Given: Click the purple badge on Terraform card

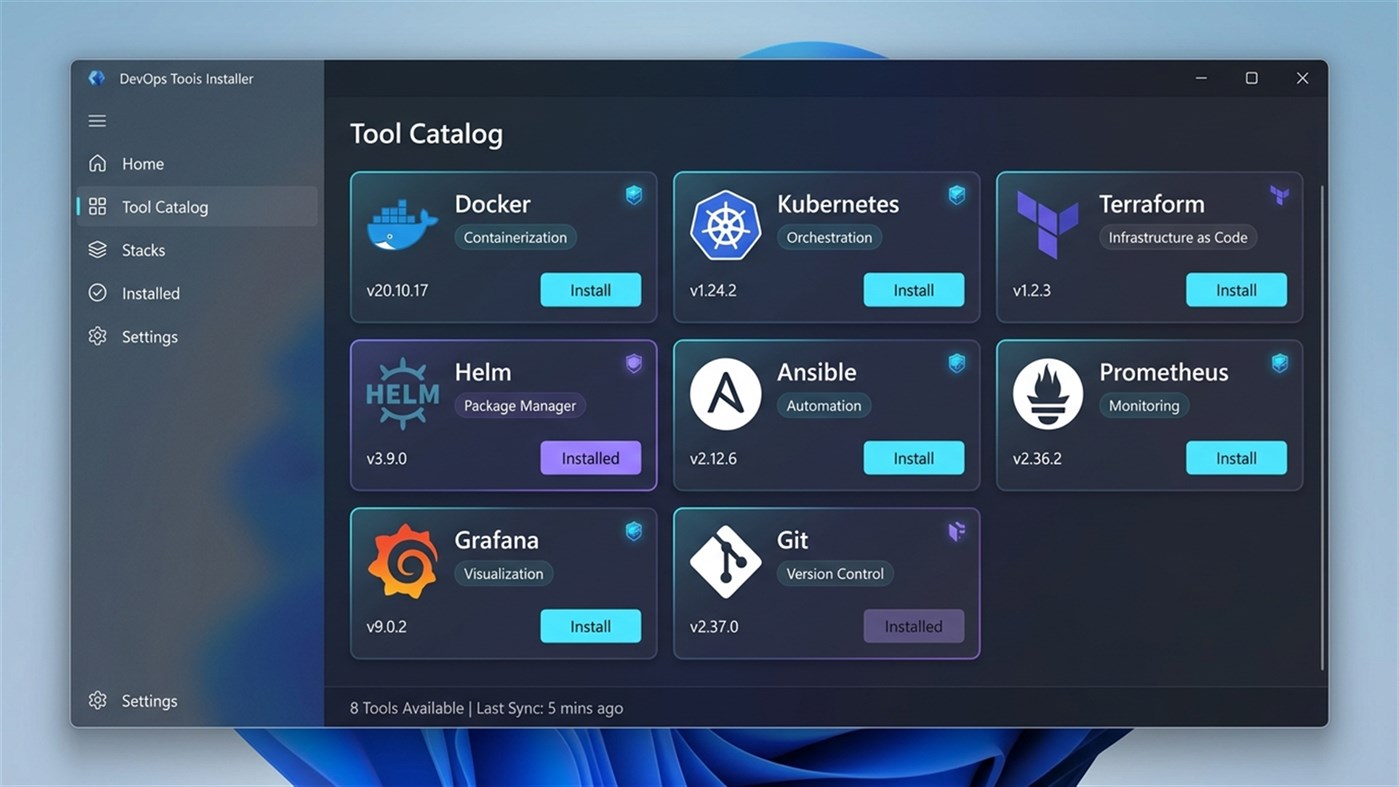Looking at the screenshot, I should (1279, 195).
